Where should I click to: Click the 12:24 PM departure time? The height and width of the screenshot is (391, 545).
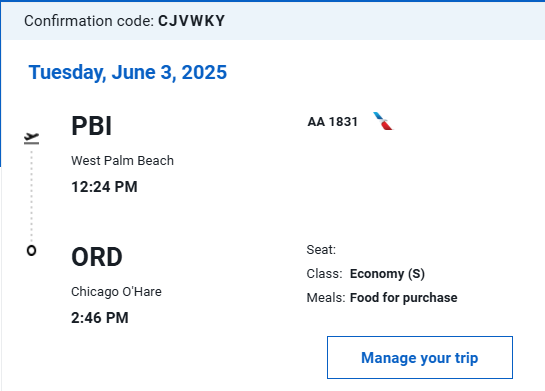point(104,187)
